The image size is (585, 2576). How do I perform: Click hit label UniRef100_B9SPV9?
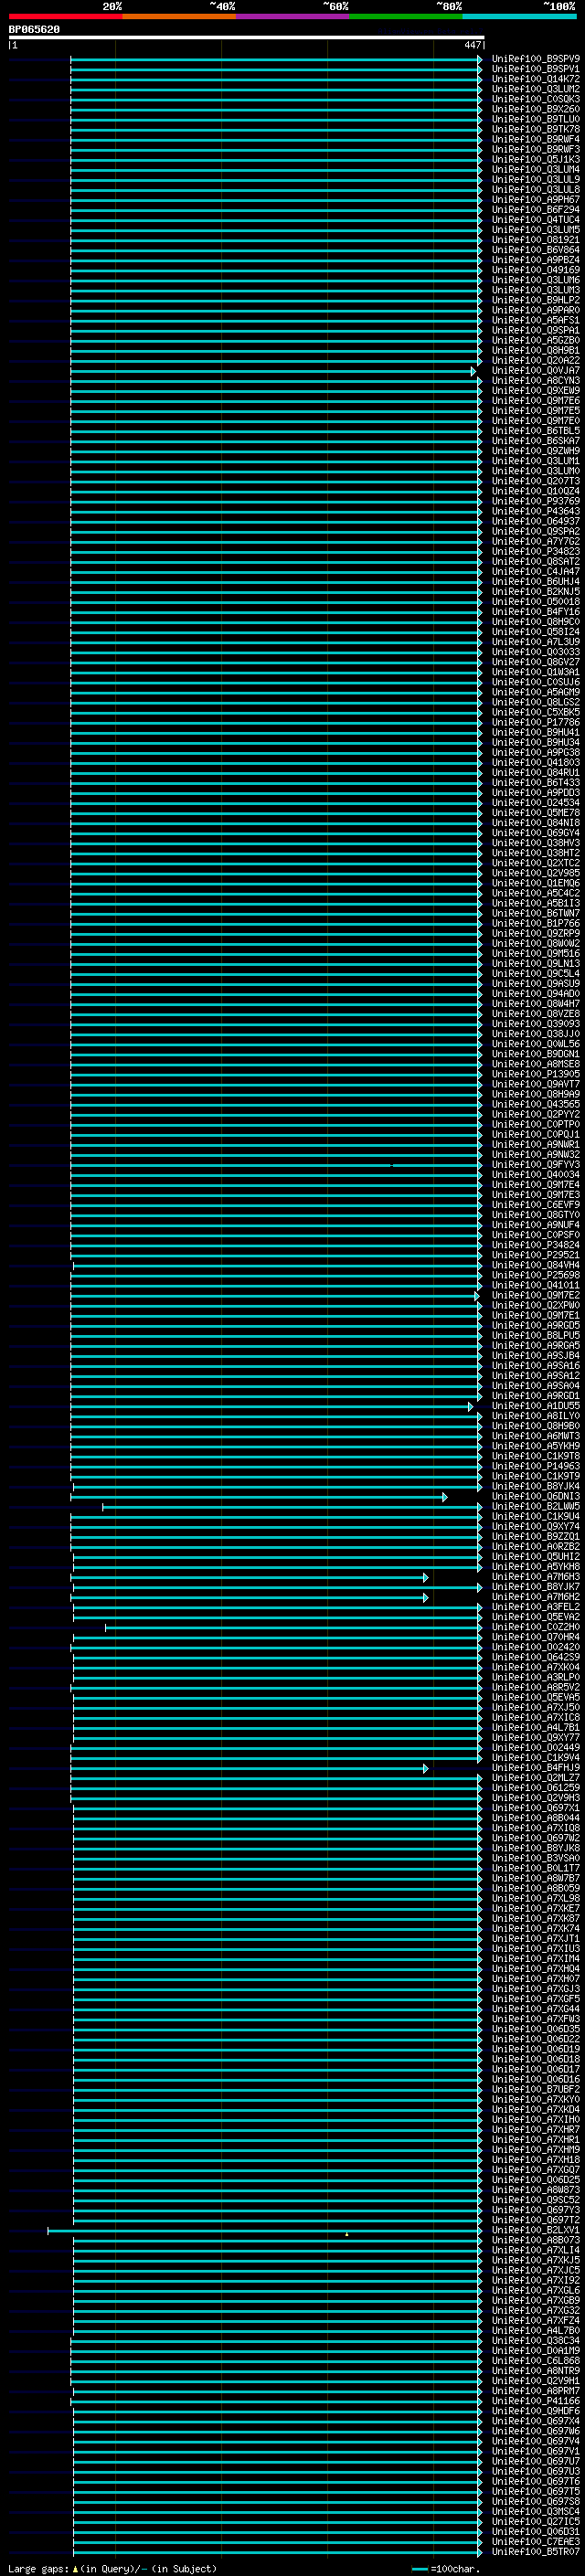tap(536, 59)
